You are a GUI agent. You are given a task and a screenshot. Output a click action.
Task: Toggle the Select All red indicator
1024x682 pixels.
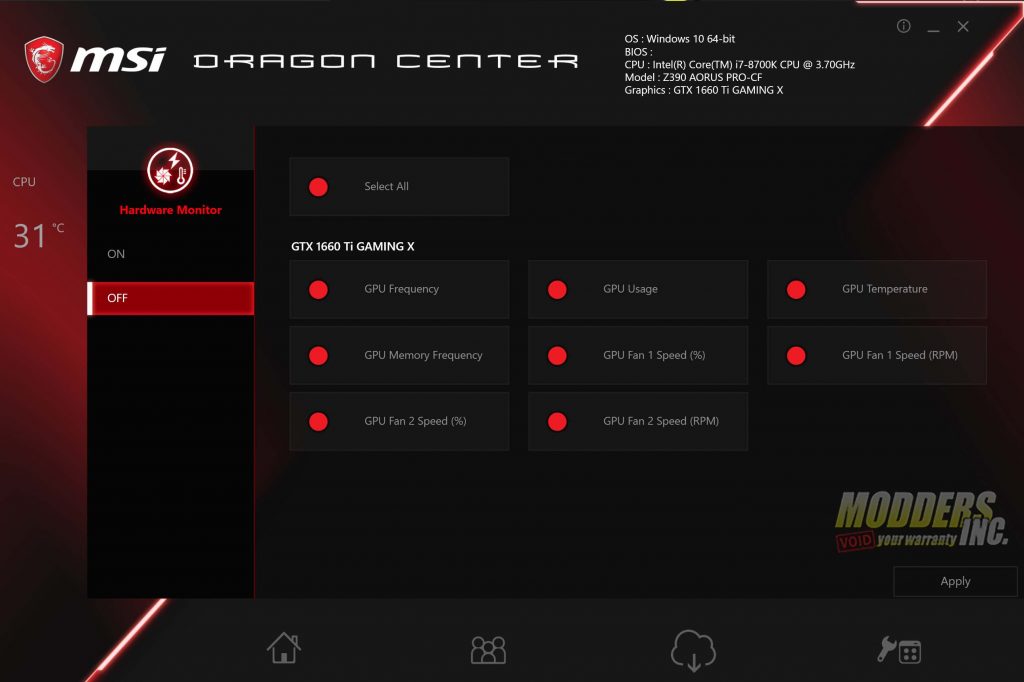click(318, 187)
